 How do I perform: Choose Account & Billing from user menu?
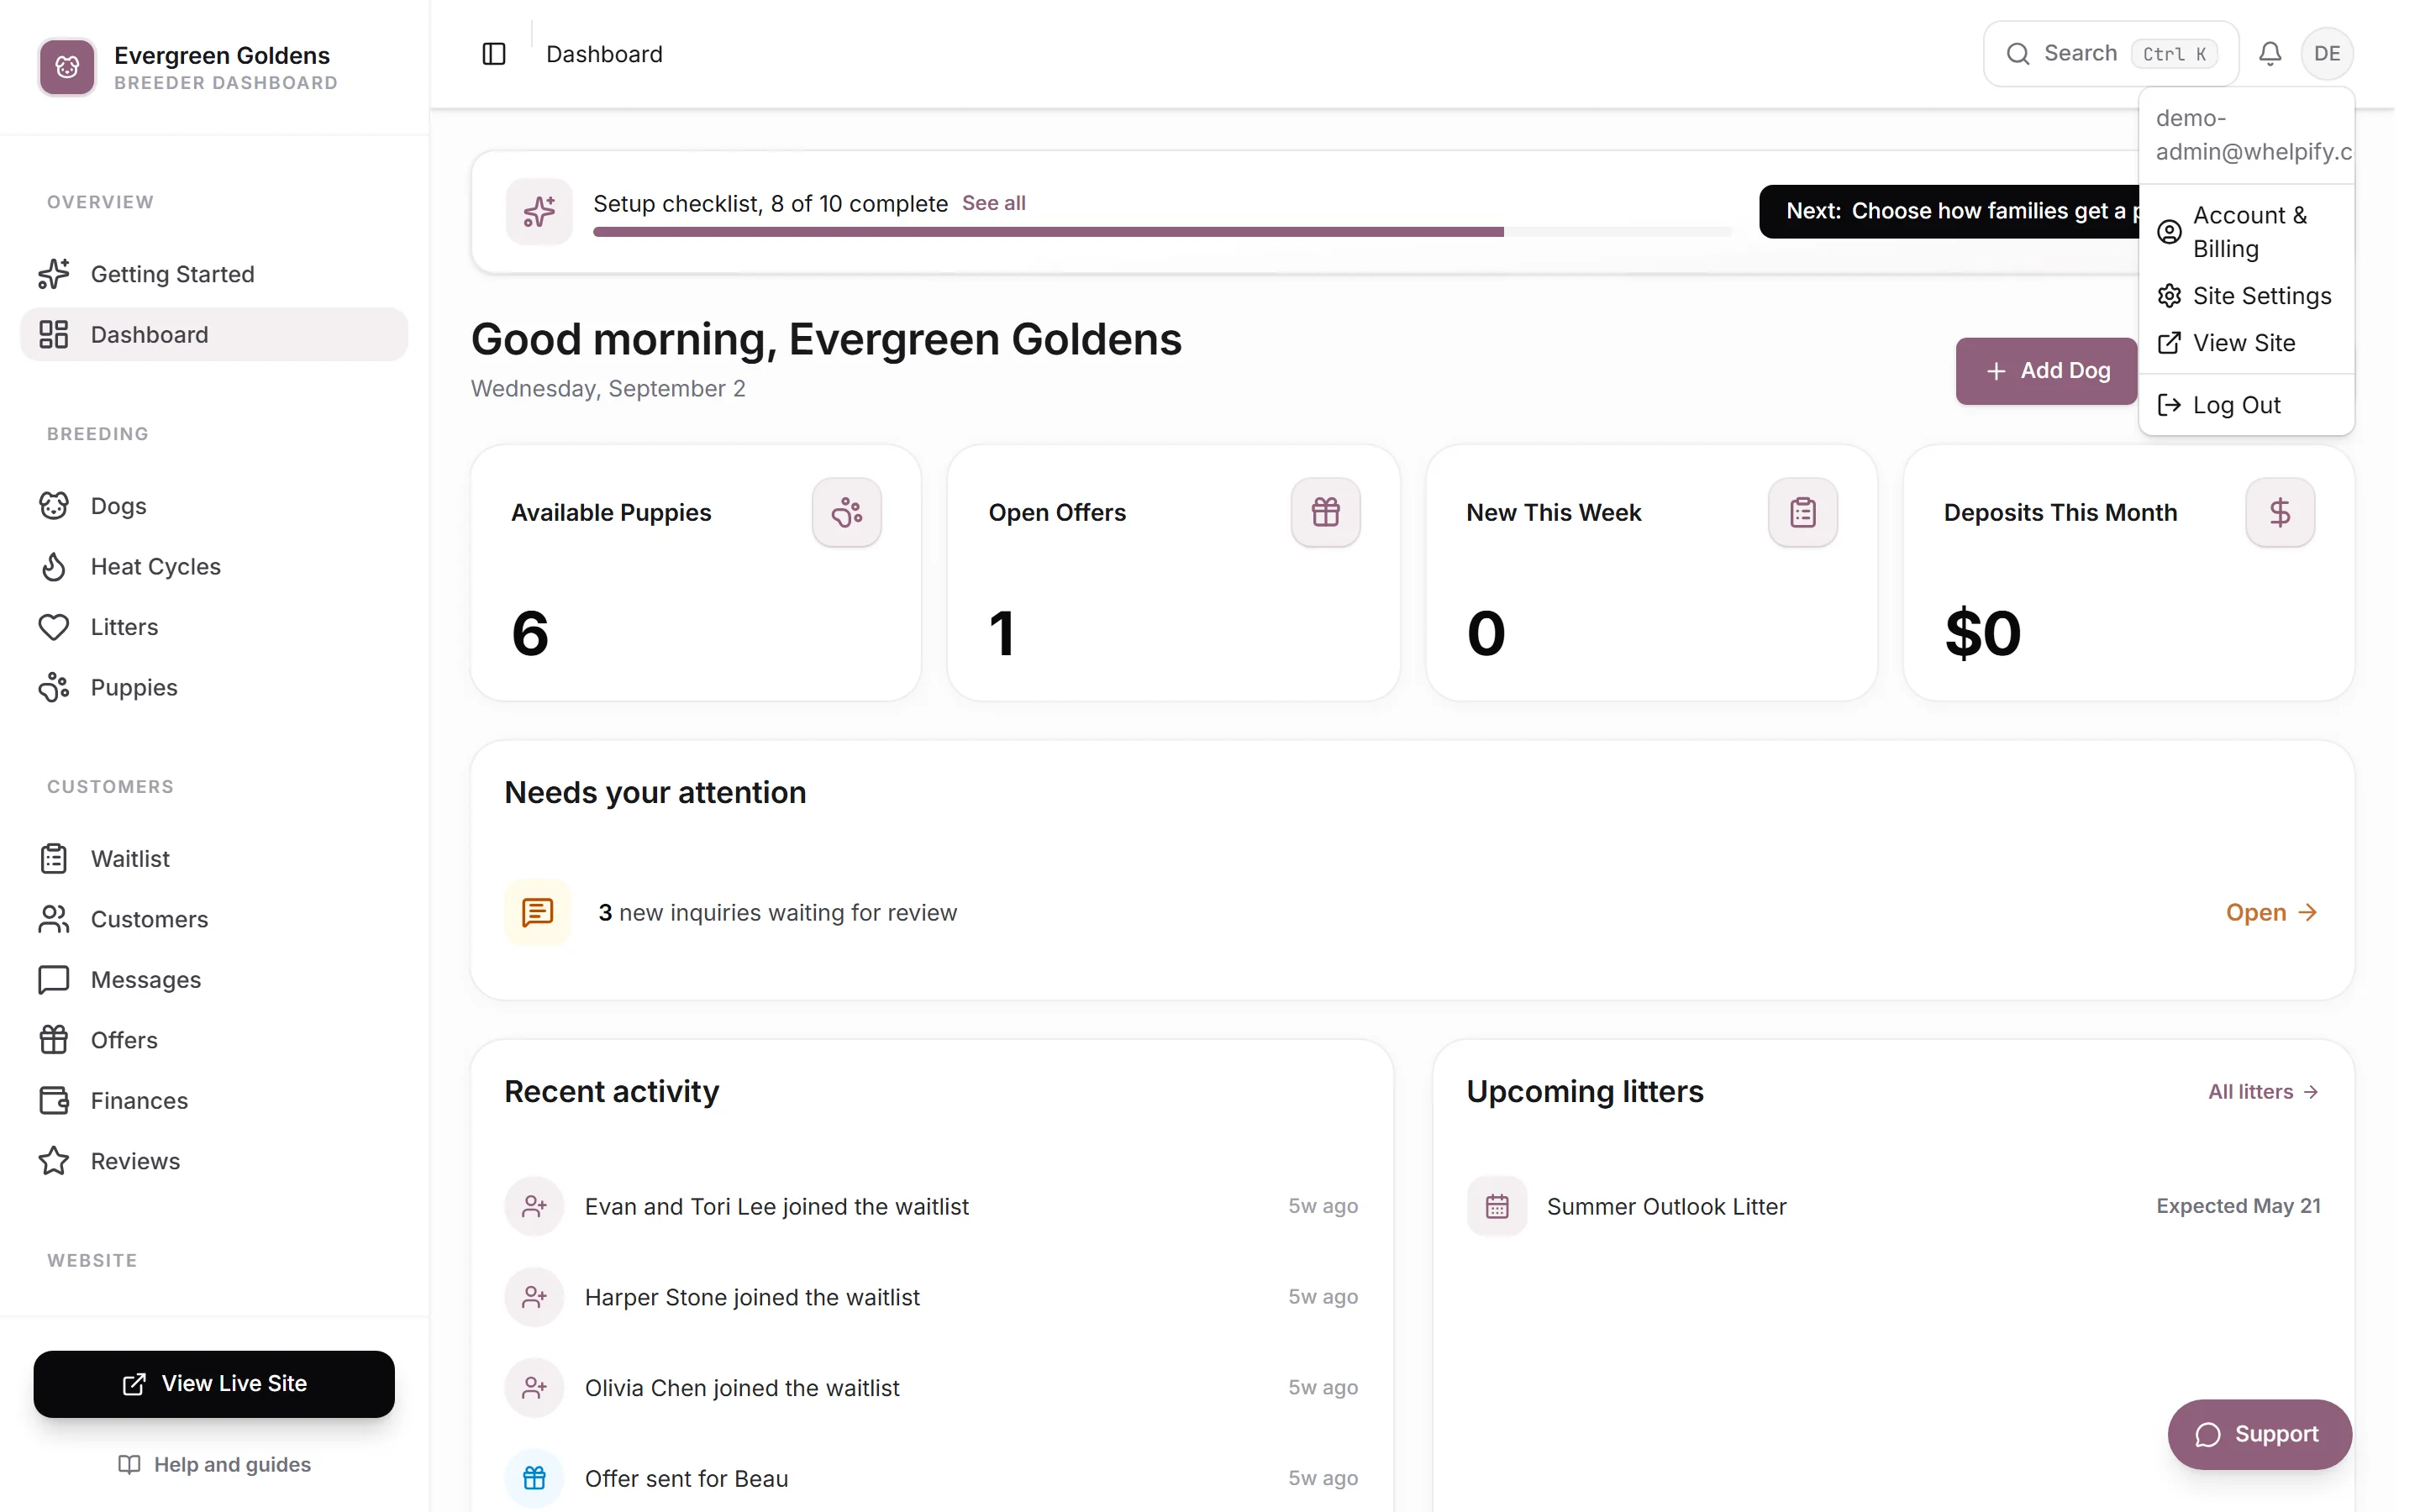click(2246, 232)
